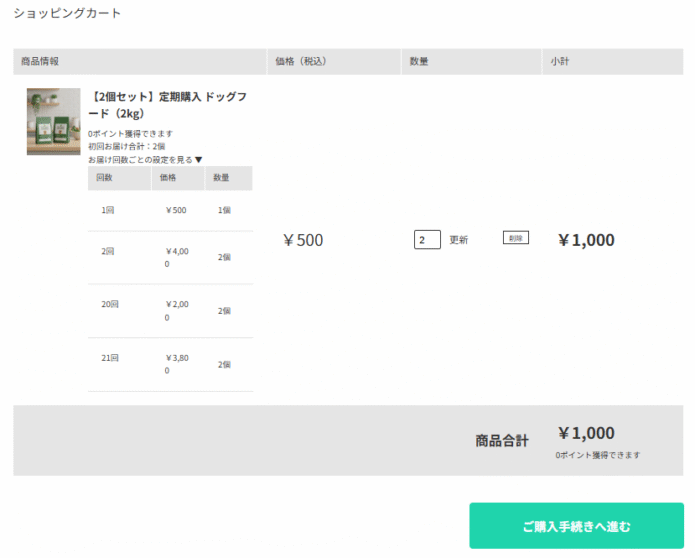This screenshot has height=558, width=695.
Task: Expand お届け回数ごとの設定を見る details
Action: pos(145,159)
